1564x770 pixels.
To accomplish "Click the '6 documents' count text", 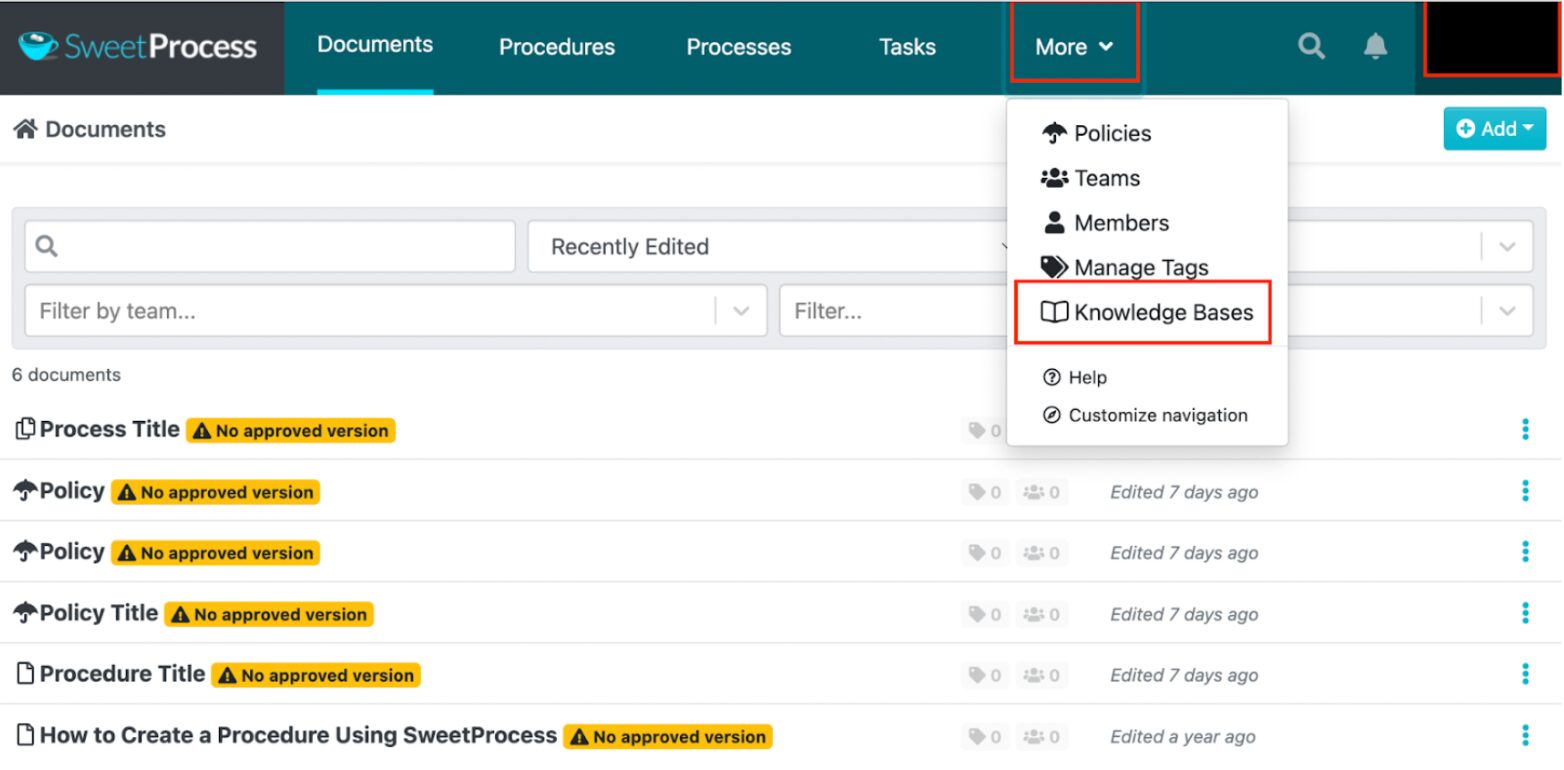I will tap(66, 375).
